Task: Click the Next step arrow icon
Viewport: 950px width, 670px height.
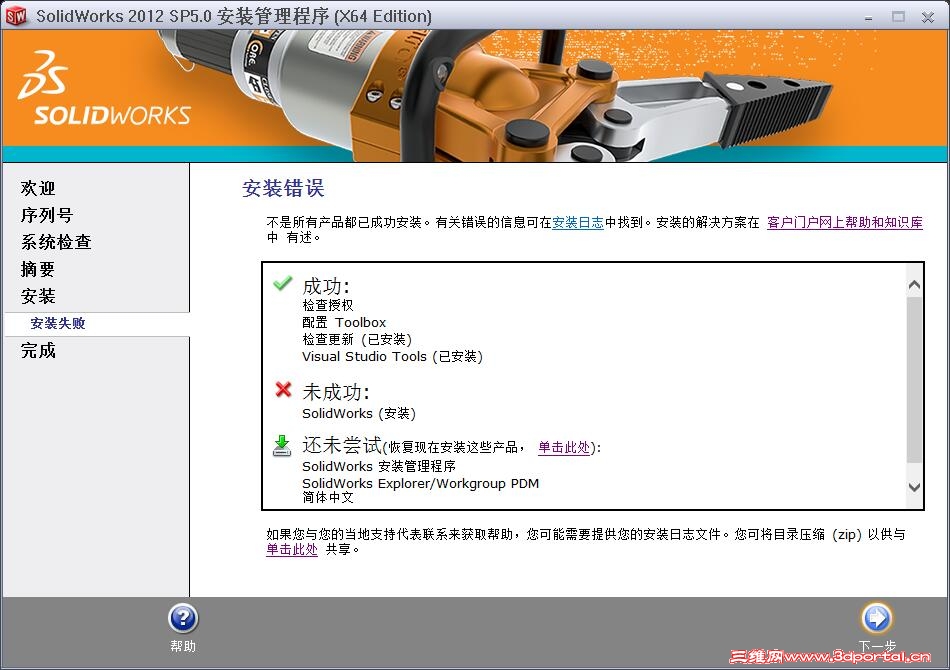Action: point(876,618)
